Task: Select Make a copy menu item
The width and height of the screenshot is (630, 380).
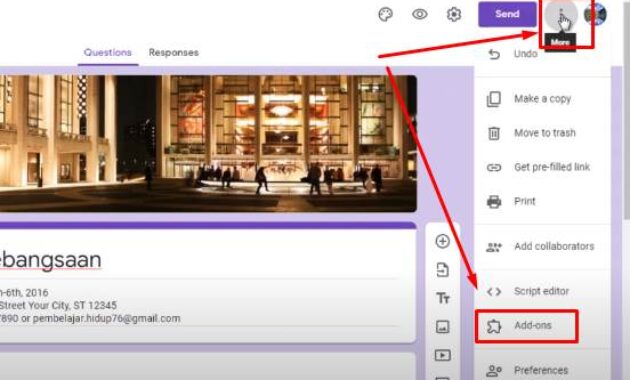Action: [542, 99]
